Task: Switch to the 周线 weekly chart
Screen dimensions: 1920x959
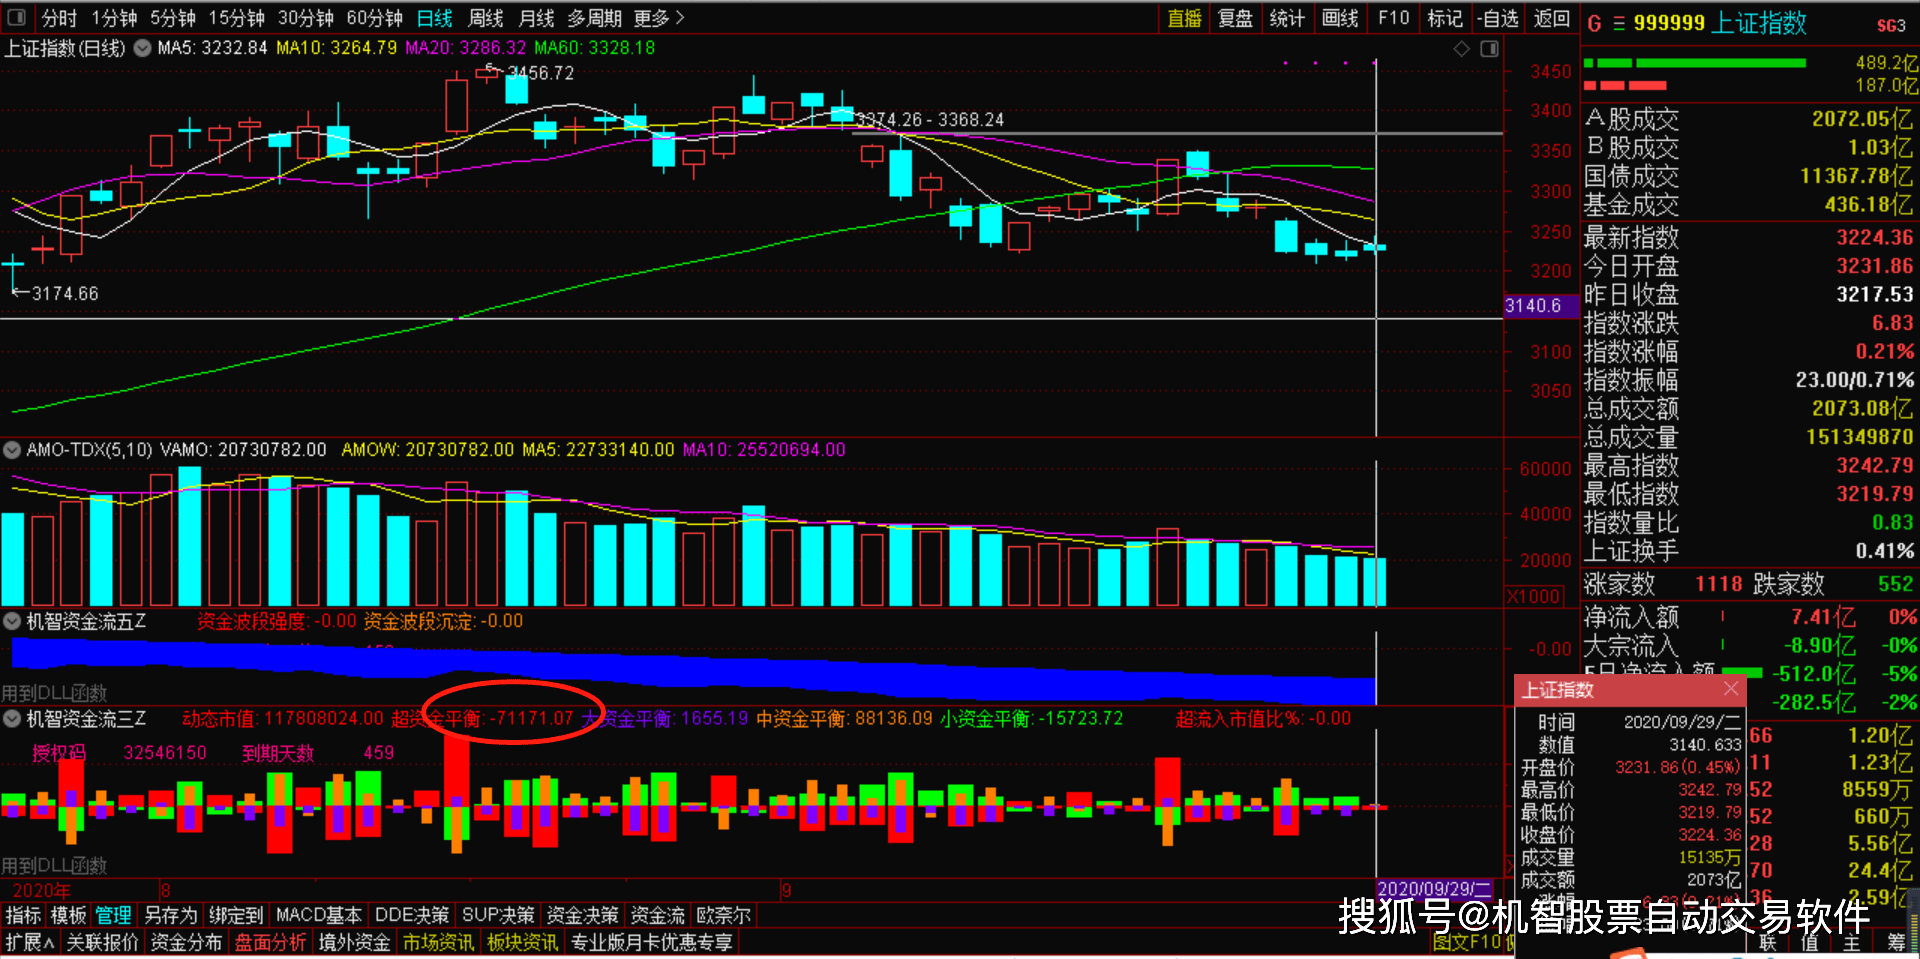Action: tap(486, 18)
